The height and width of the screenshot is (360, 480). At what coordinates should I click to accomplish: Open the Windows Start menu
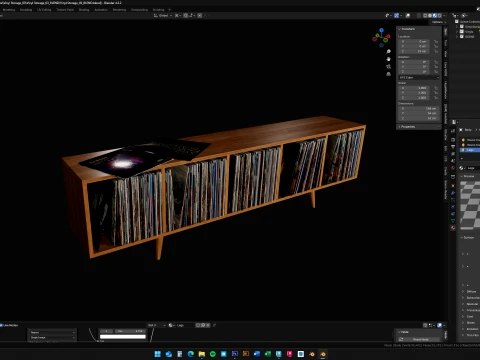pyautogui.click(x=158, y=354)
